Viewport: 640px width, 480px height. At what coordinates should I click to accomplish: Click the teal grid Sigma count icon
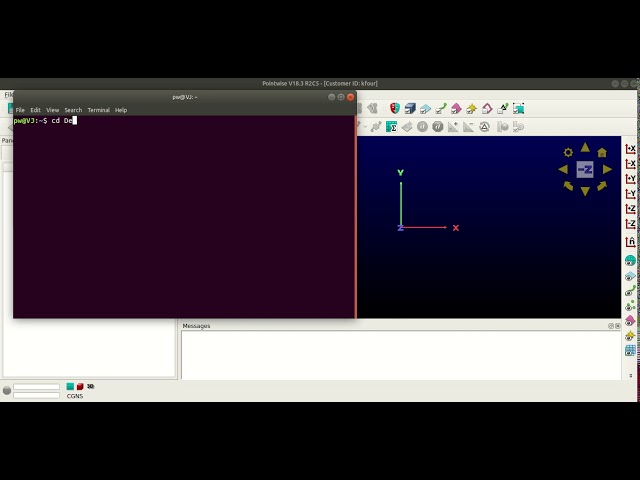click(391, 127)
